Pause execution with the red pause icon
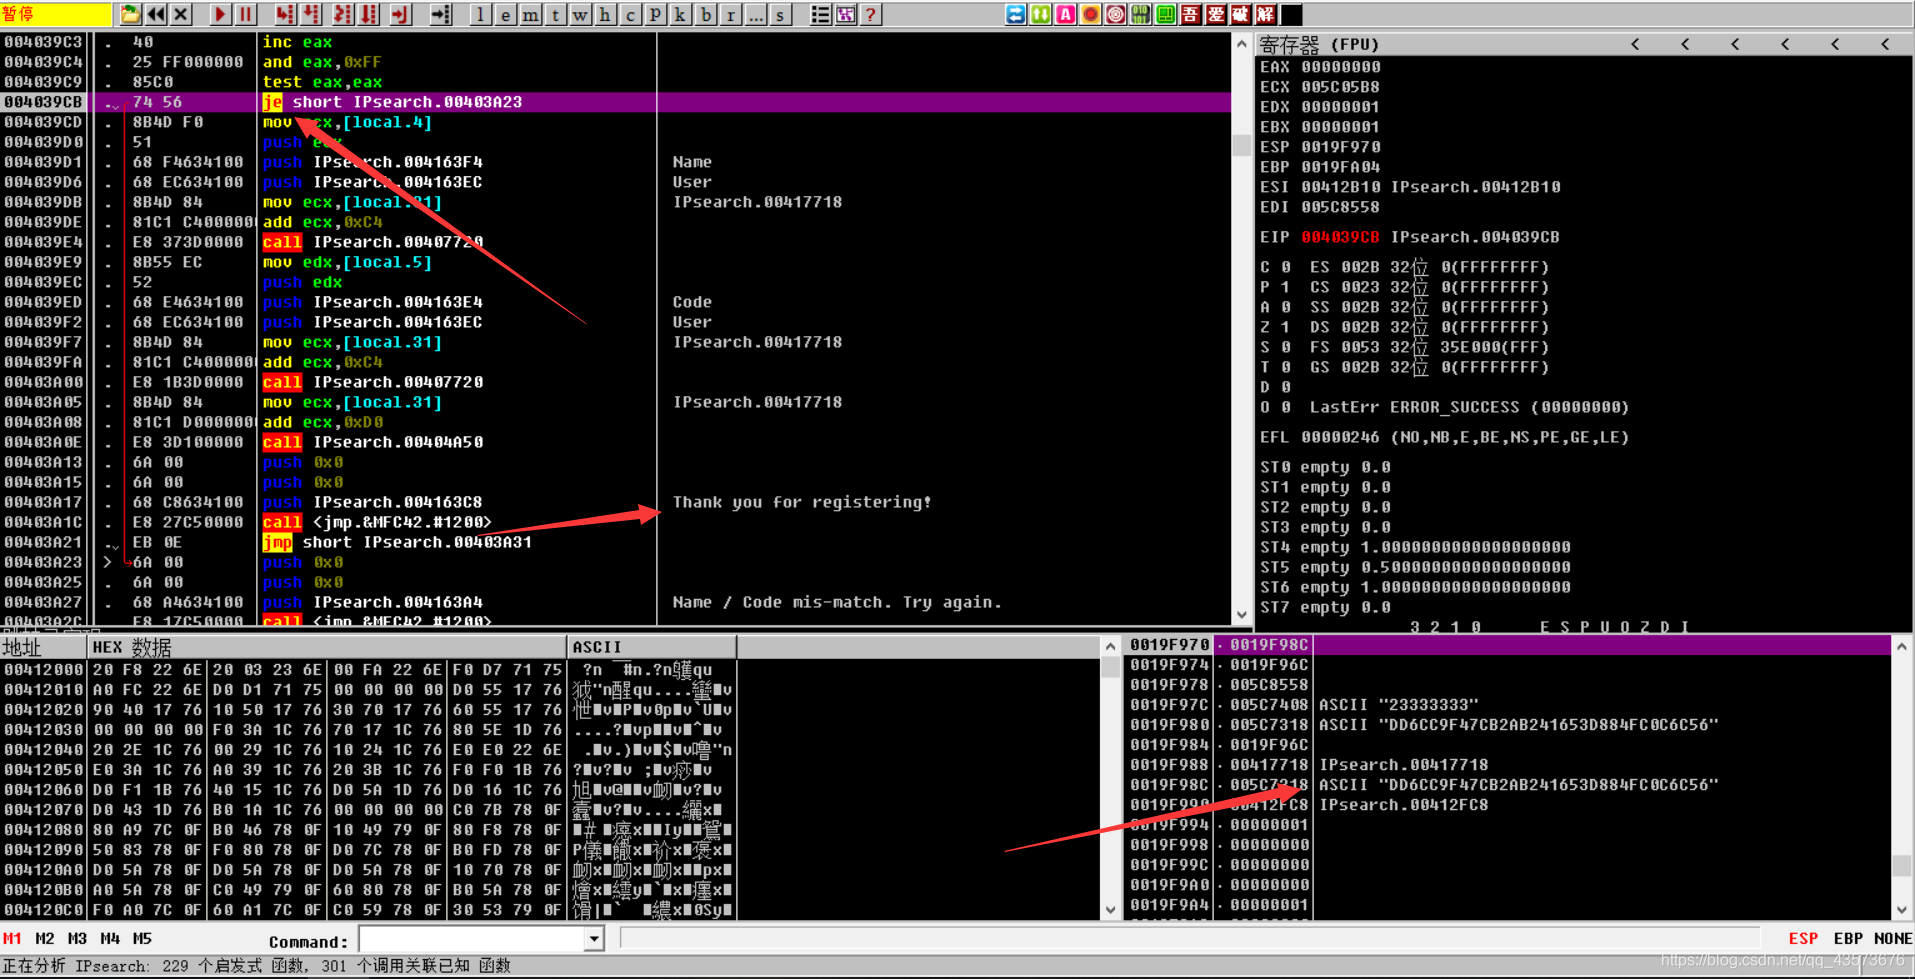The width and height of the screenshot is (1915, 979). click(245, 14)
